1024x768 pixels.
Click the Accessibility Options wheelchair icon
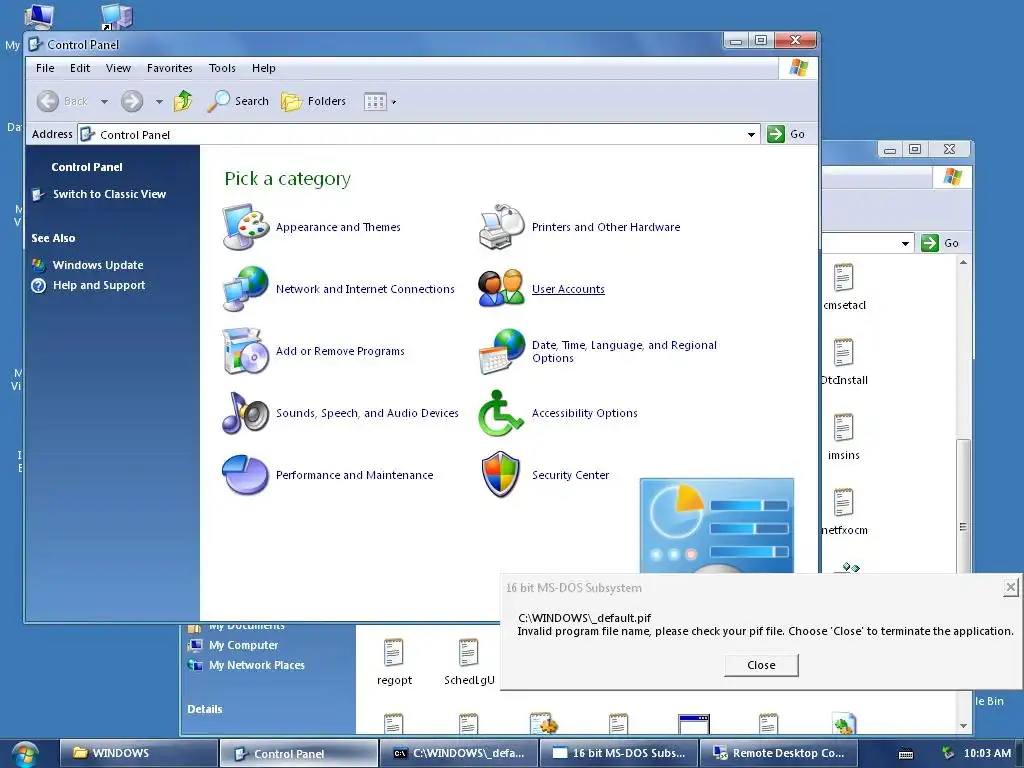click(502, 413)
